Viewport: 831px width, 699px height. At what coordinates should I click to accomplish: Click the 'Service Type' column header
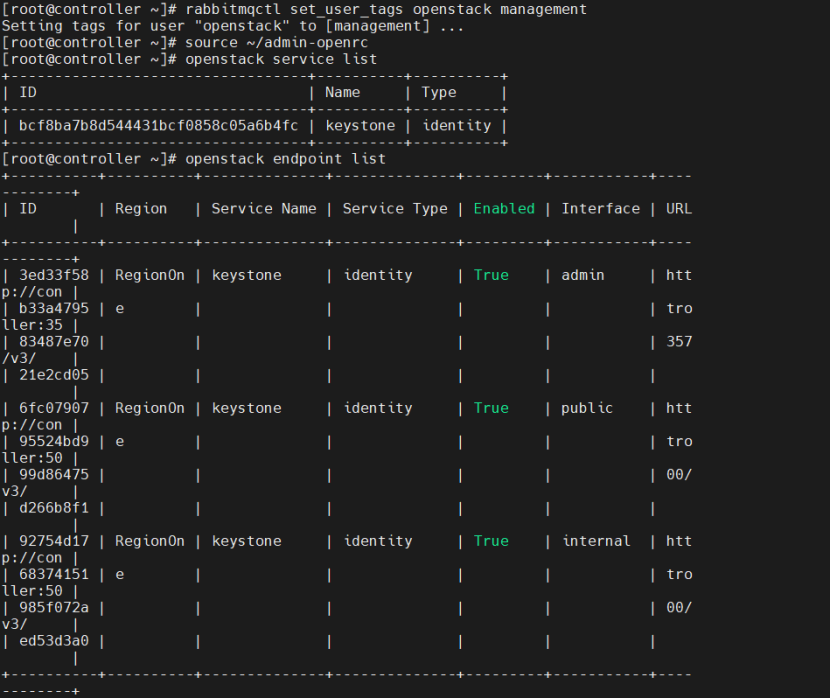click(395, 209)
